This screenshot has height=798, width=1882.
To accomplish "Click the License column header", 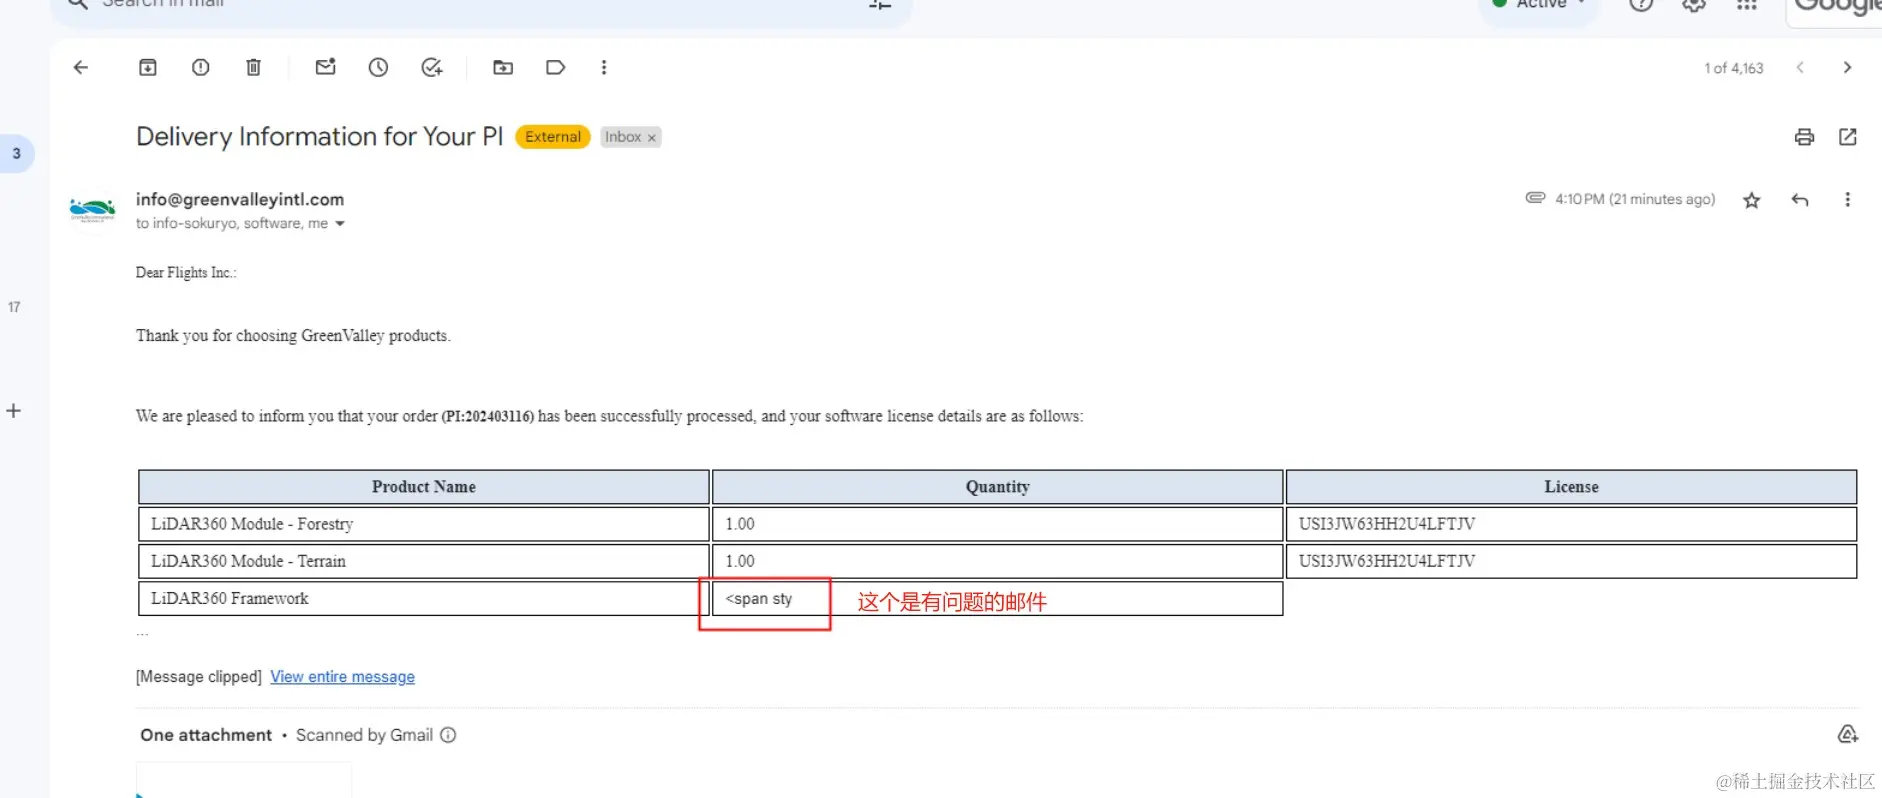I will click(x=1571, y=487).
